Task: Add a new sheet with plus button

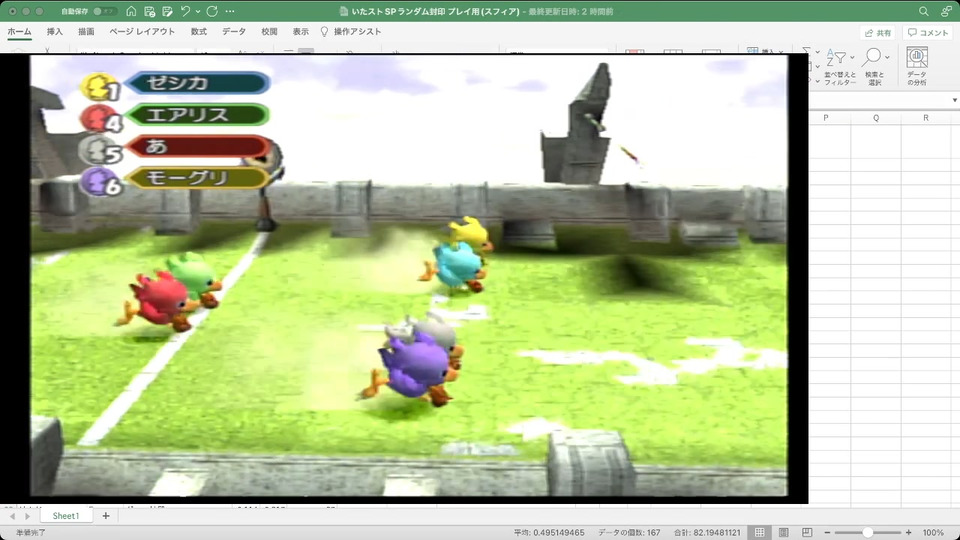Action: (105, 516)
